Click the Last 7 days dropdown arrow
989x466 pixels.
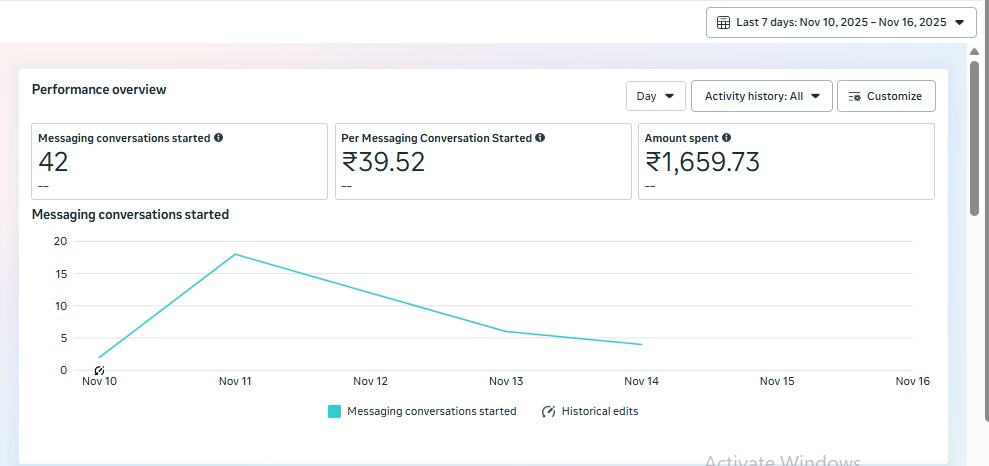(x=960, y=22)
